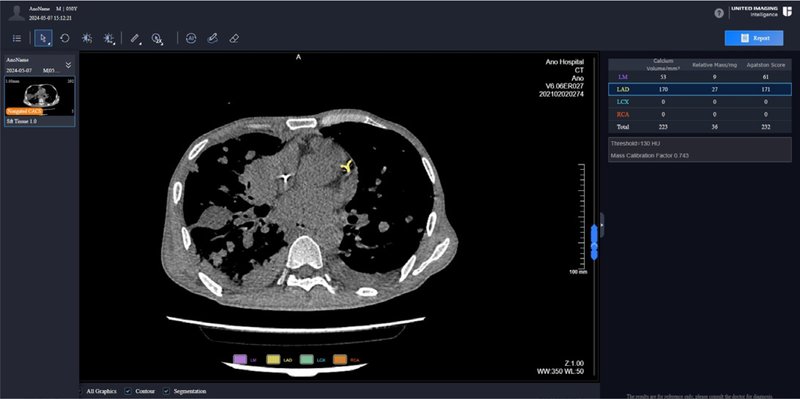Click the United Imaging Intelligence logo

click(762, 12)
